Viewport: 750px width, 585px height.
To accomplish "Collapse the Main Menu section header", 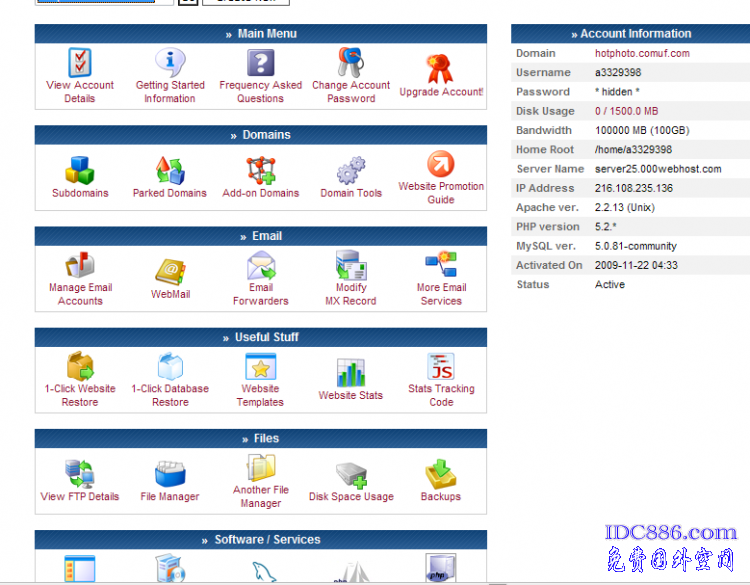I will click(x=261, y=34).
